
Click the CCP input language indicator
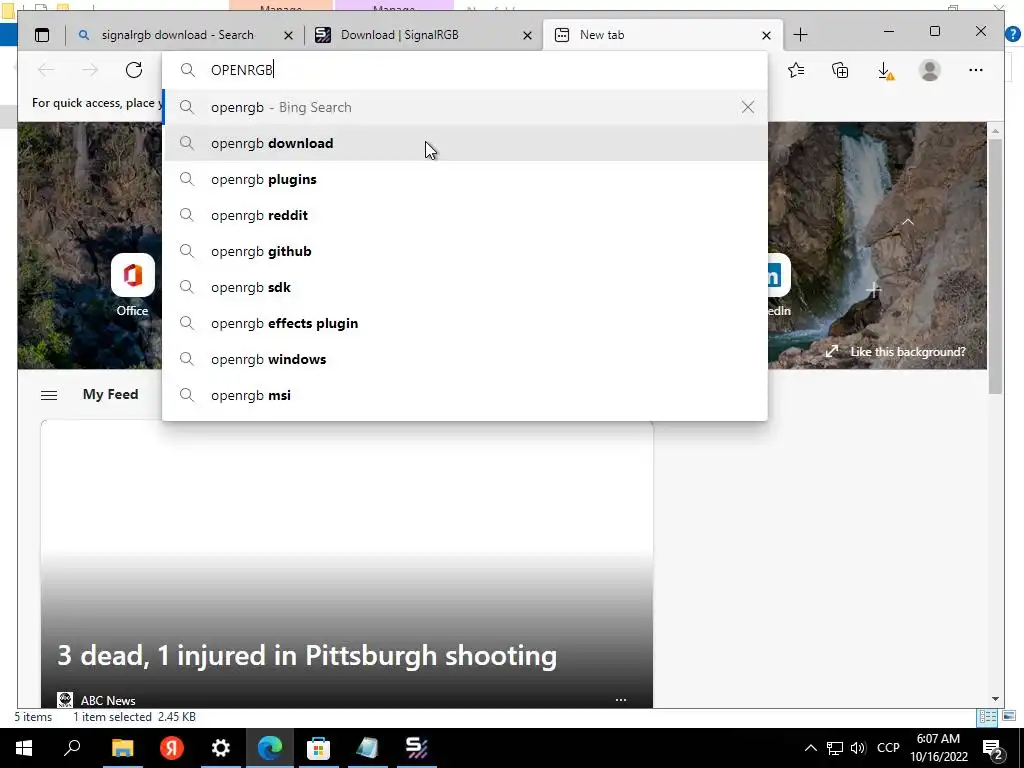[888, 748]
